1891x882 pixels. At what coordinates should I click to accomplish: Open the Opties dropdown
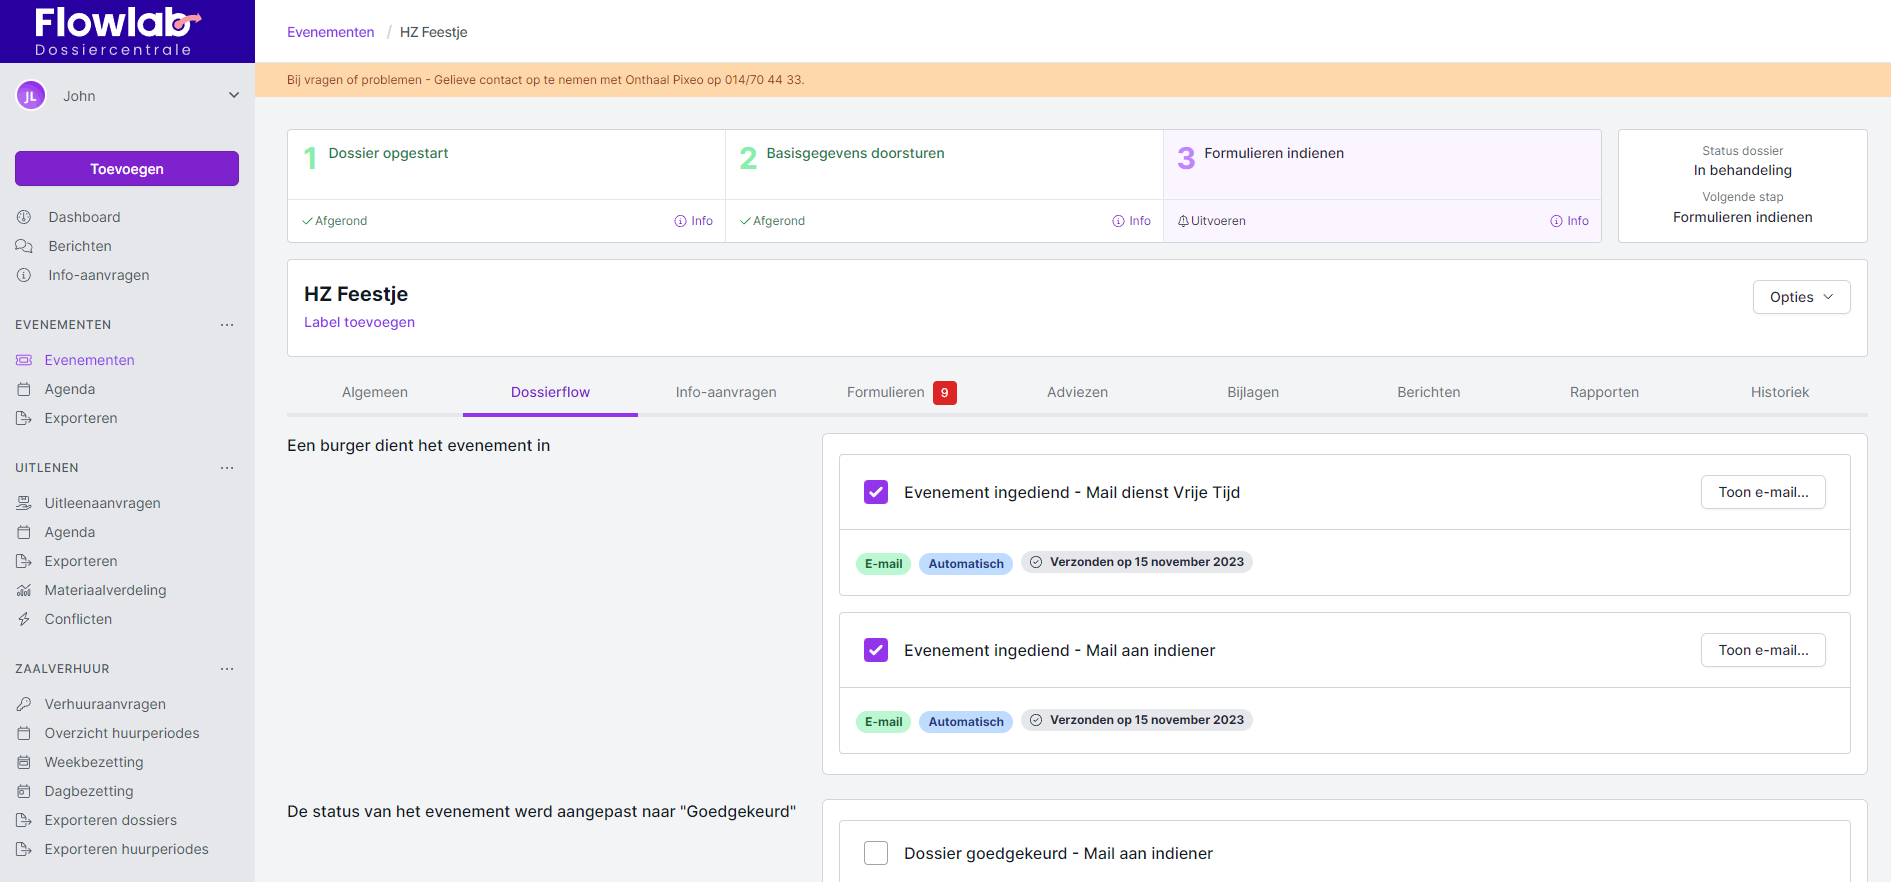coord(1801,297)
